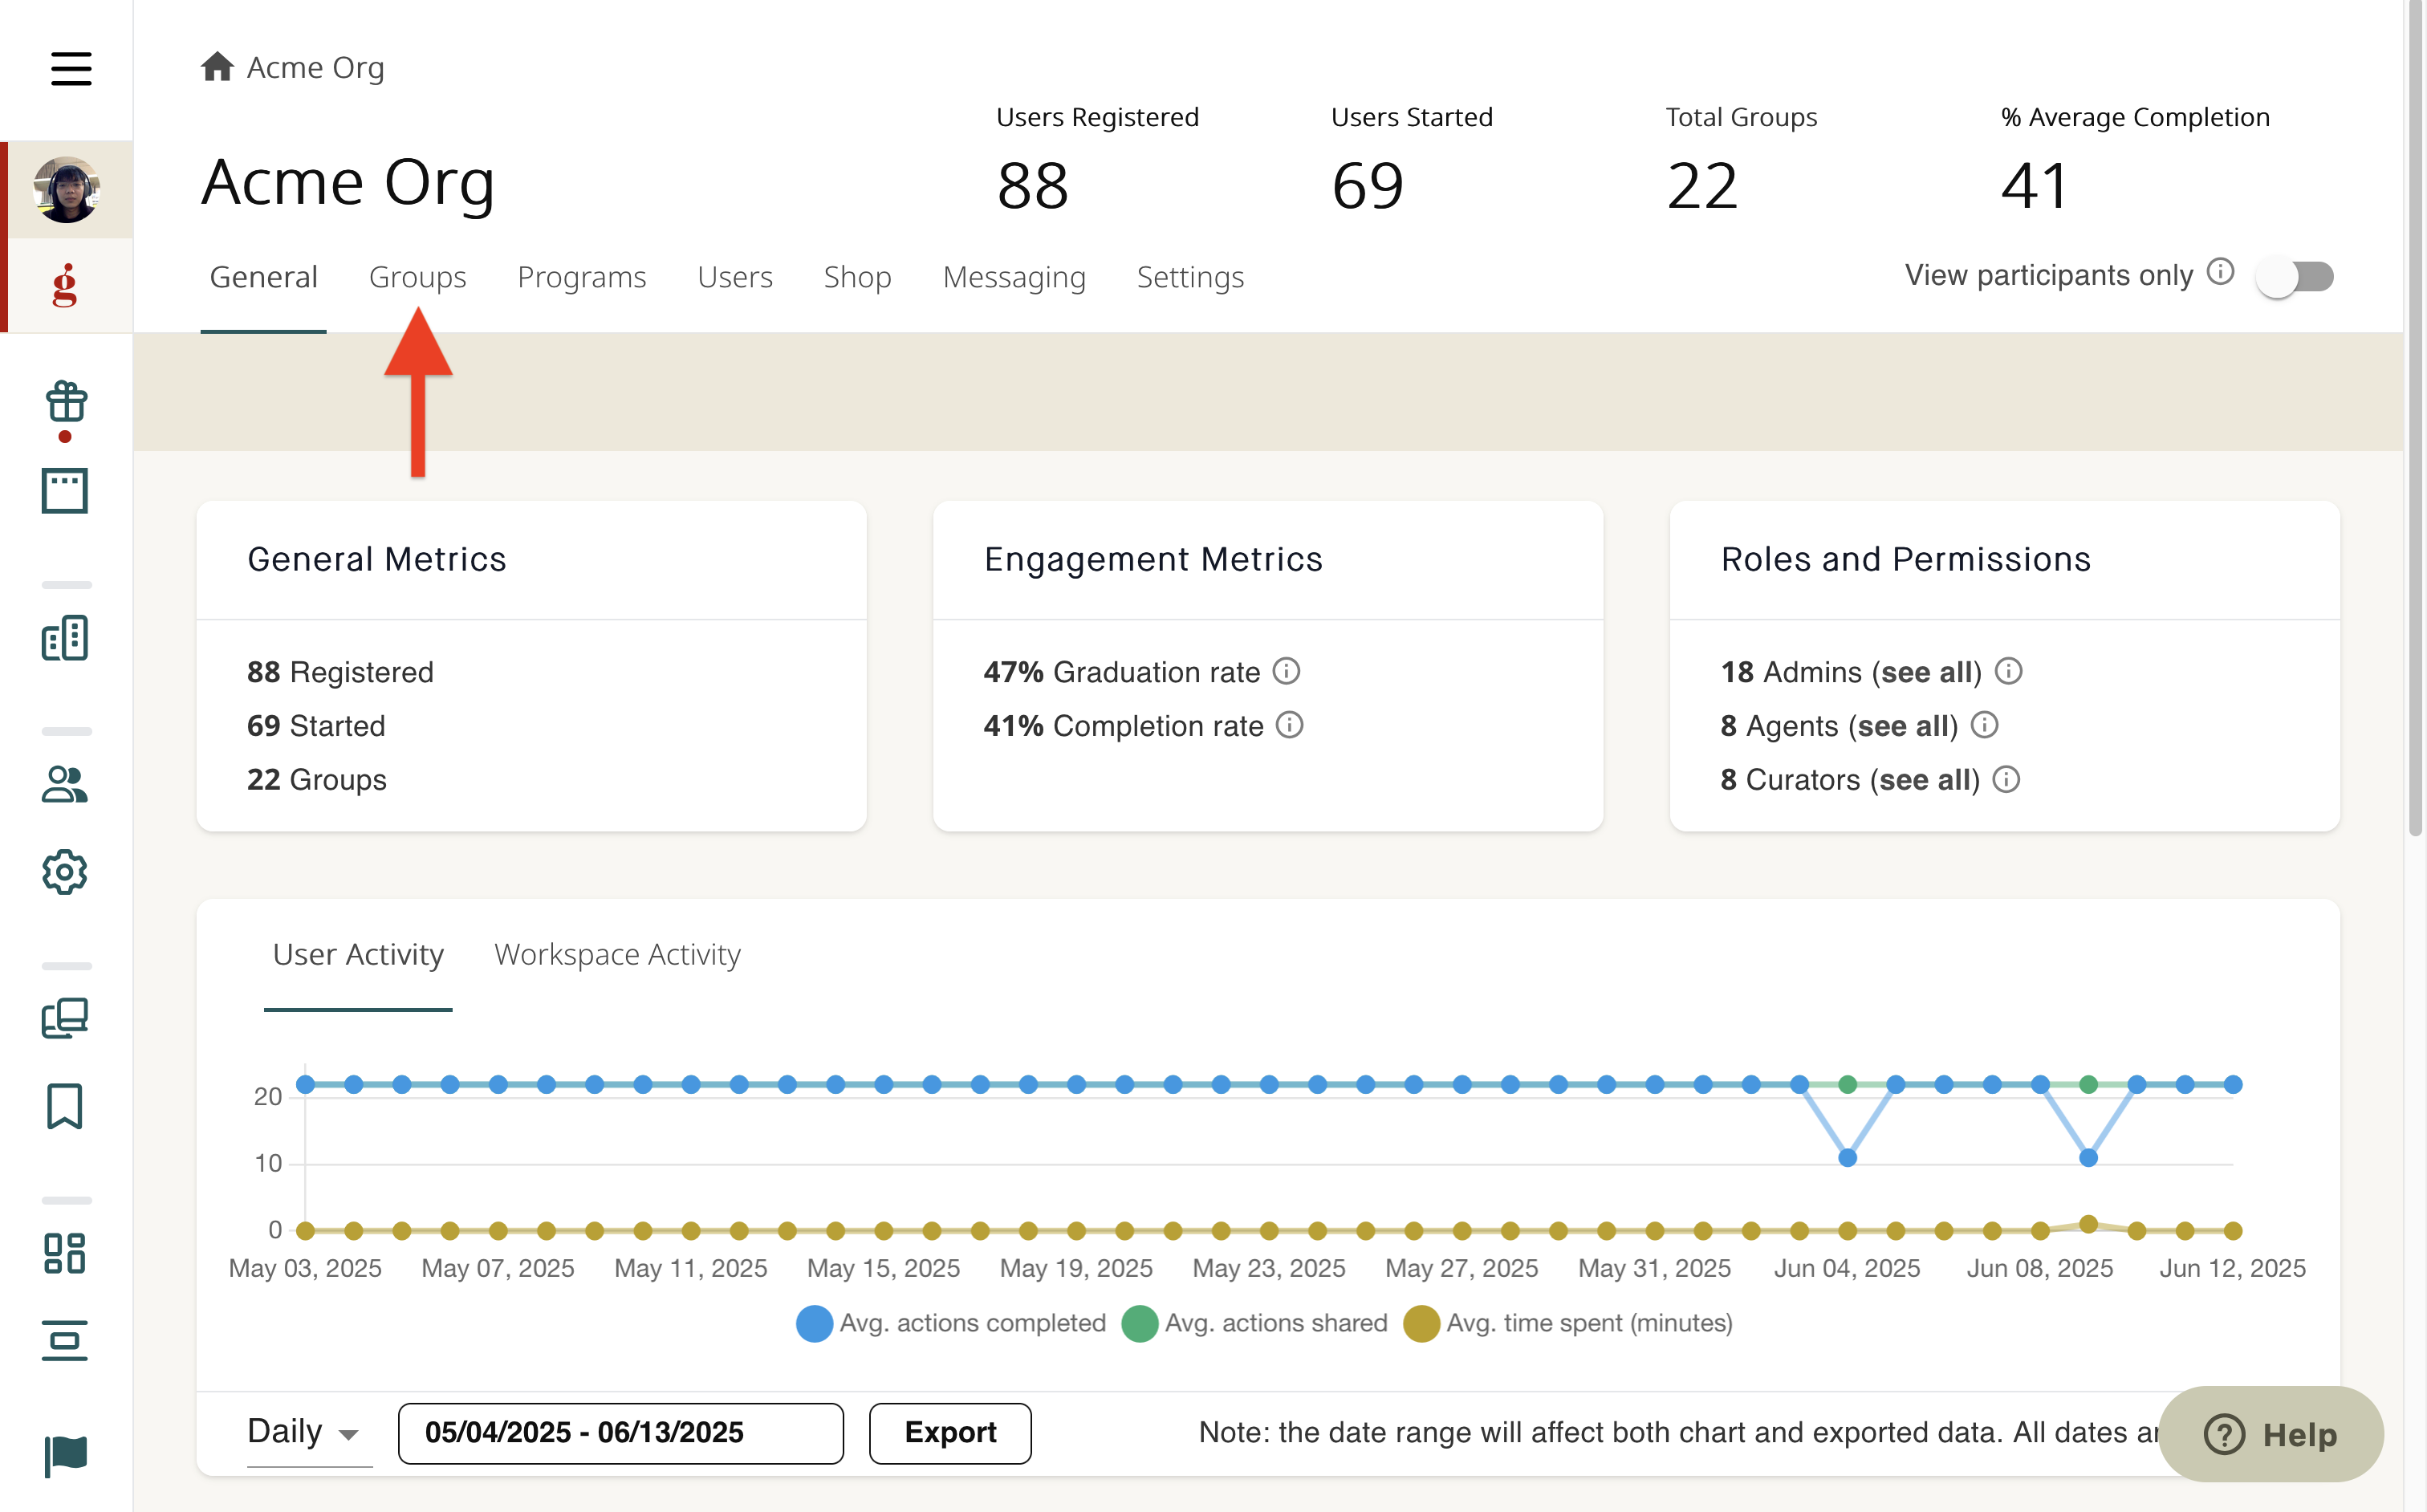Click the page vertical scrollbar
The width and height of the screenshot is (2427, 1512).
(2415, 420)
